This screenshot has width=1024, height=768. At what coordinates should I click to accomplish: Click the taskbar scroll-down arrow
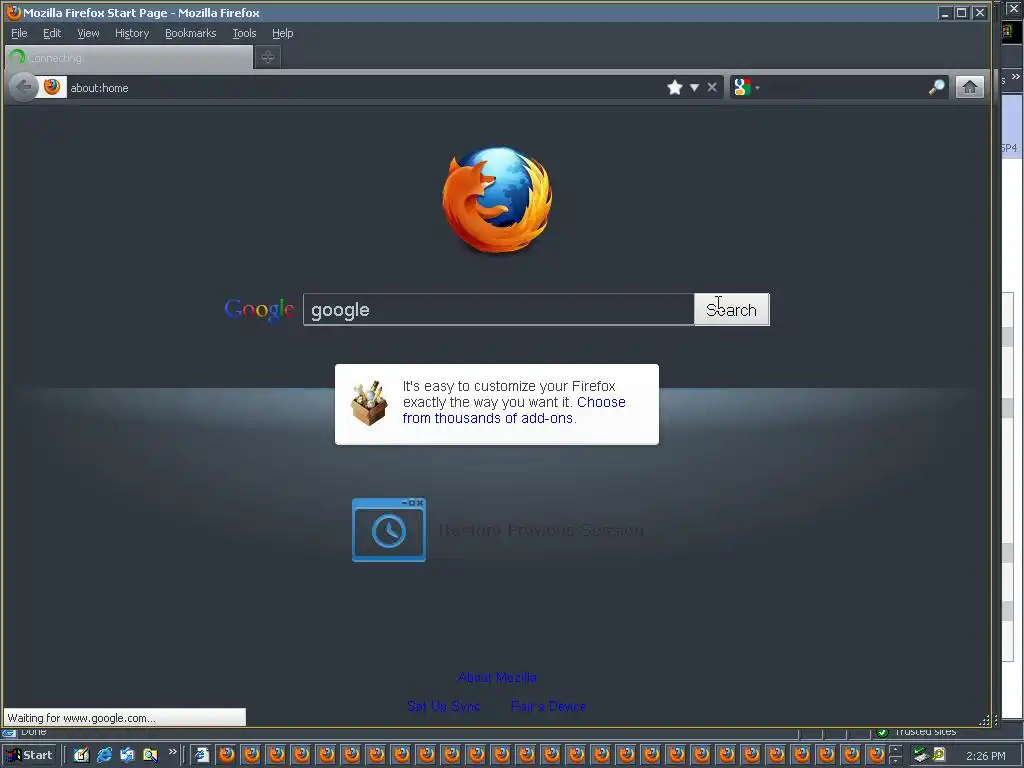(x=895, y=760)
